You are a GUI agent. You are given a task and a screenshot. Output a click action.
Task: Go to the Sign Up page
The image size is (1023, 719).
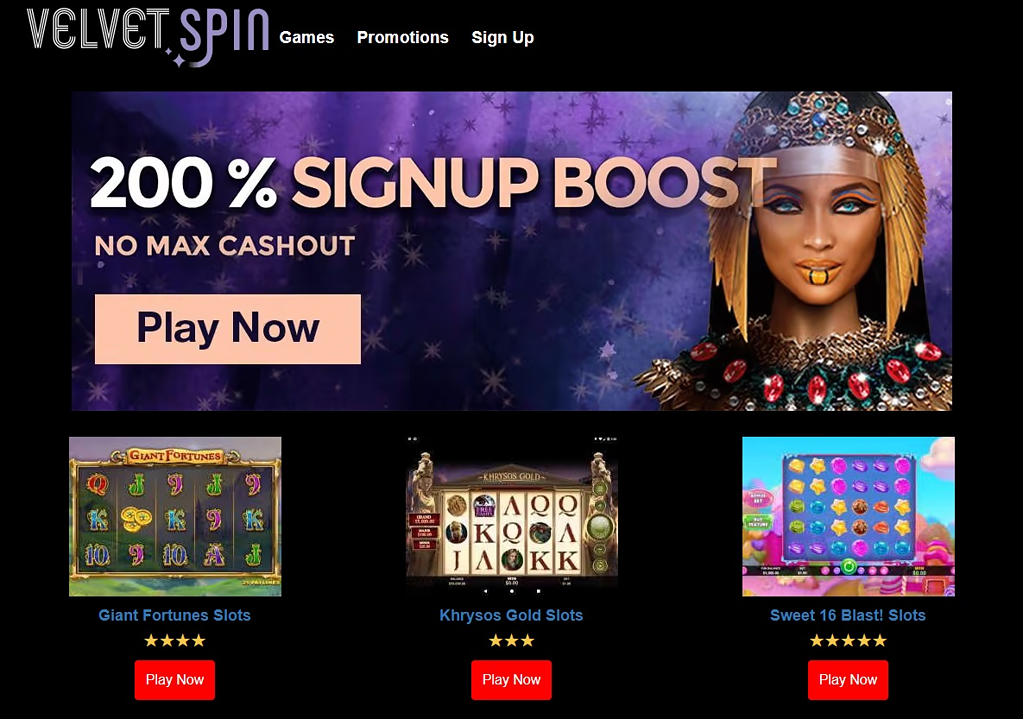(502, 38)
